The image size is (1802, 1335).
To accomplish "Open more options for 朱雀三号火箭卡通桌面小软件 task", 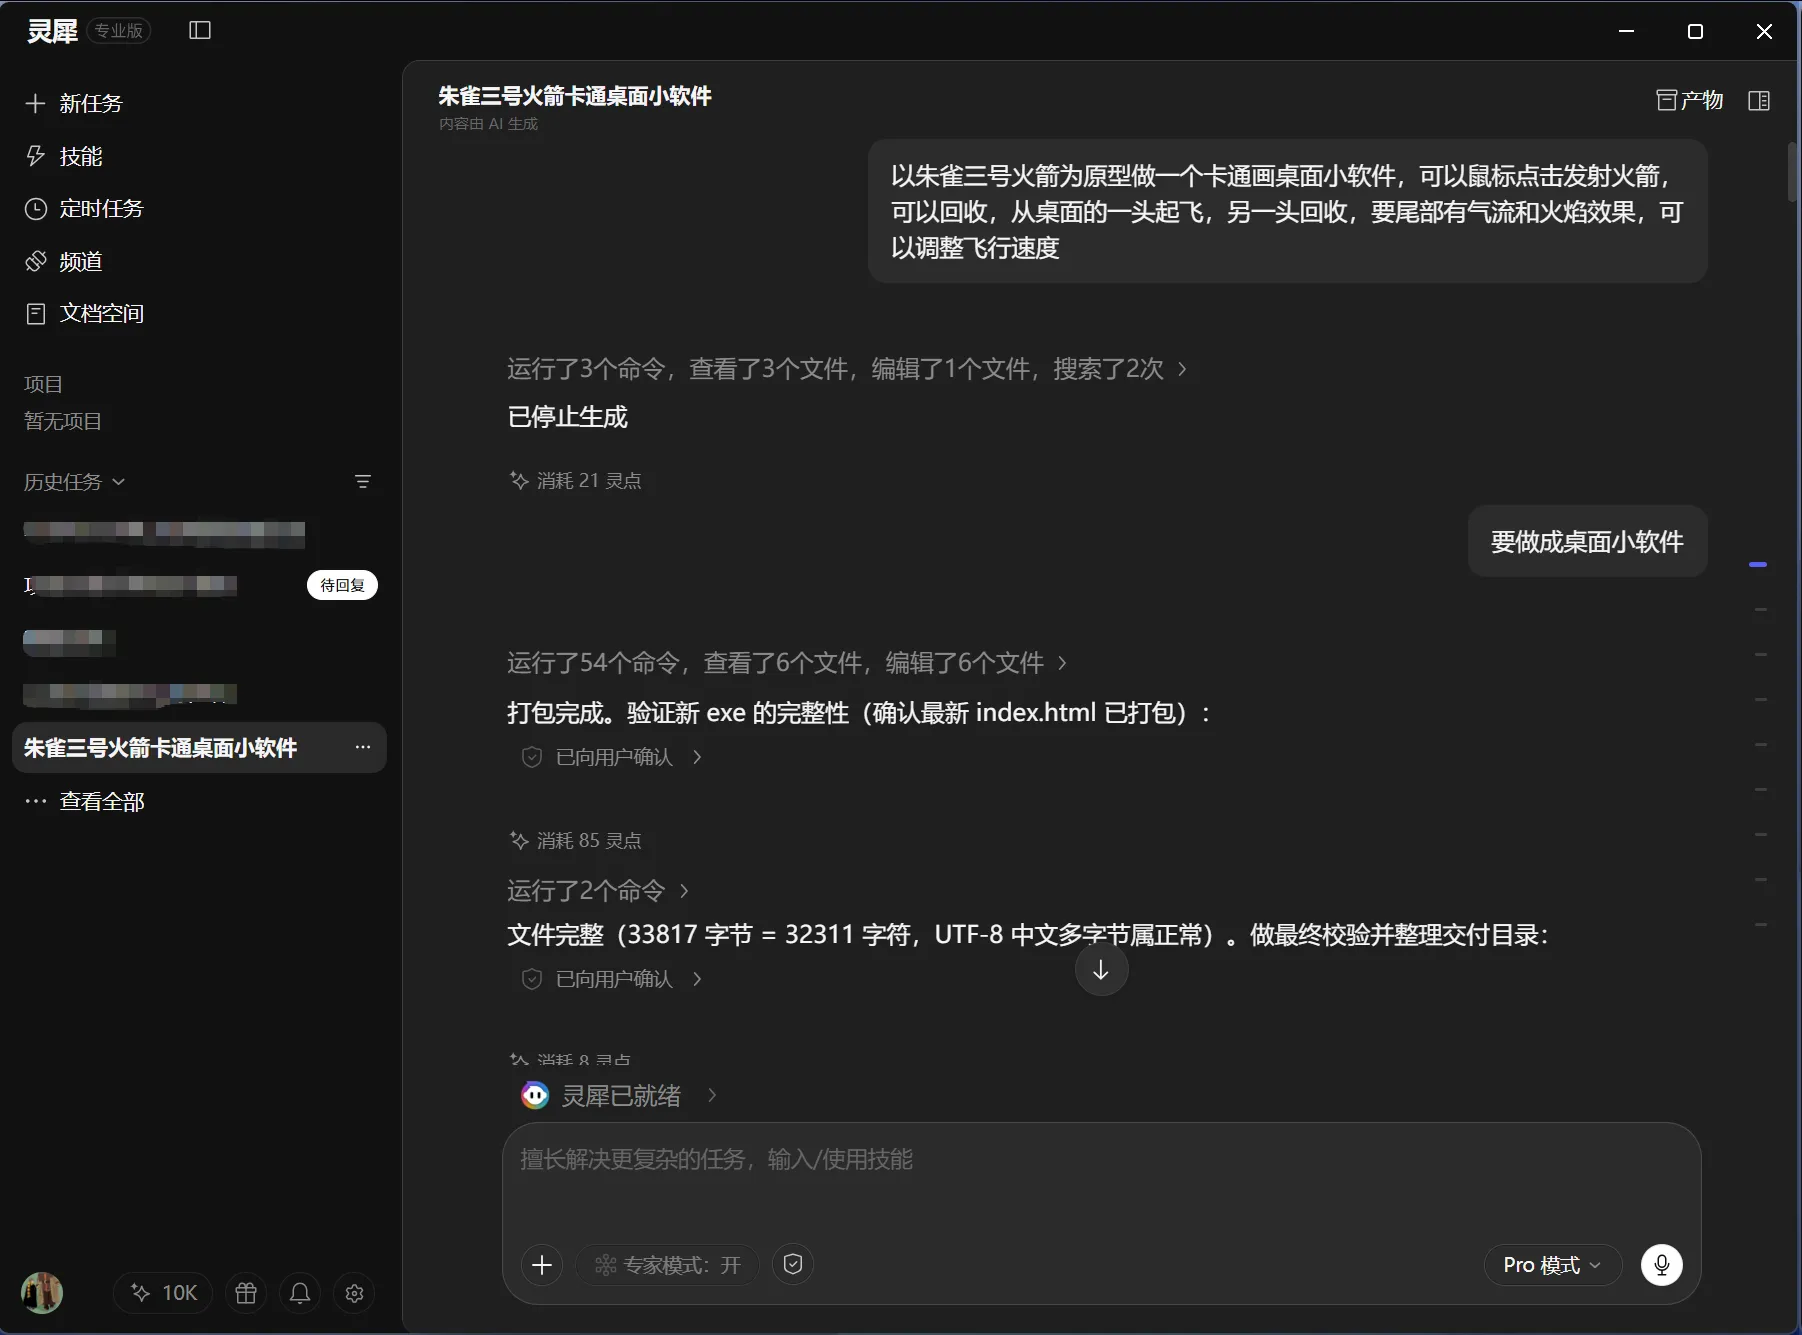I will (363, 747).
